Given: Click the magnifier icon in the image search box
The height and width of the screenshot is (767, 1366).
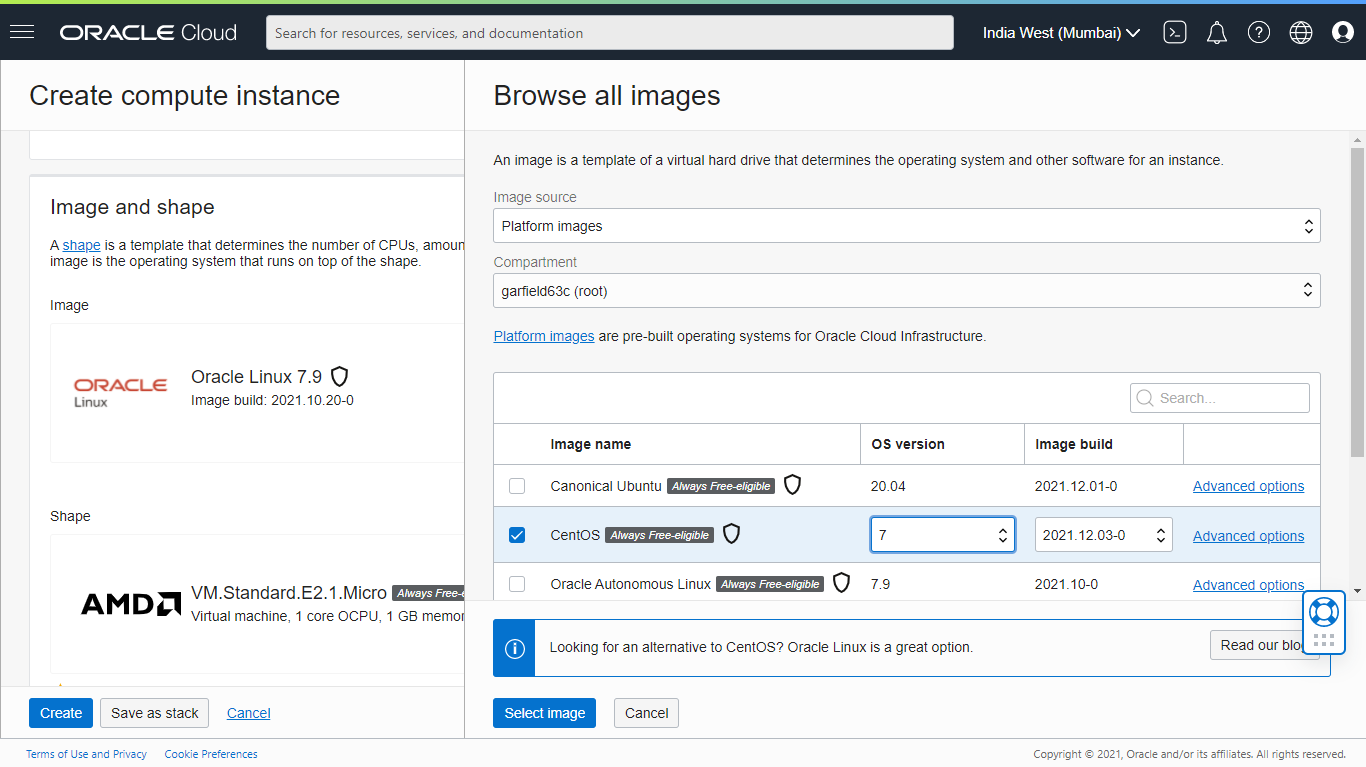Looking at the screenshot, I should pos(1145,398).
